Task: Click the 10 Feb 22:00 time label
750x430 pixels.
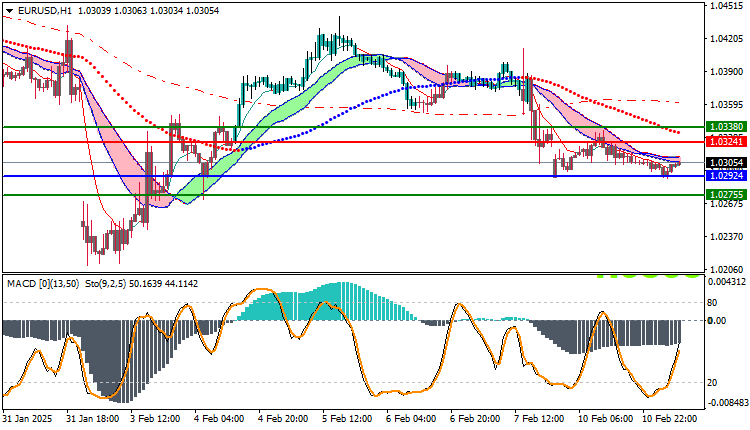Action: [x=670, y=419]
